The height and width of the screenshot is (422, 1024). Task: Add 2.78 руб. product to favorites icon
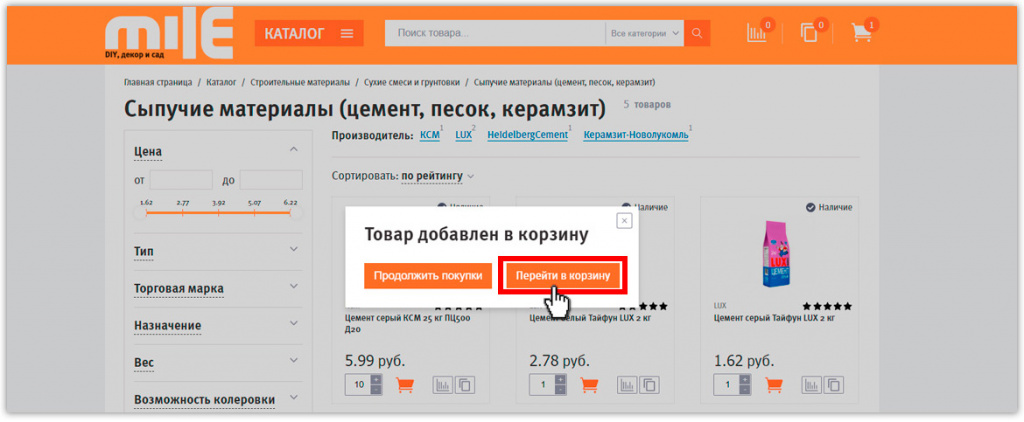[x=649, y=385]
